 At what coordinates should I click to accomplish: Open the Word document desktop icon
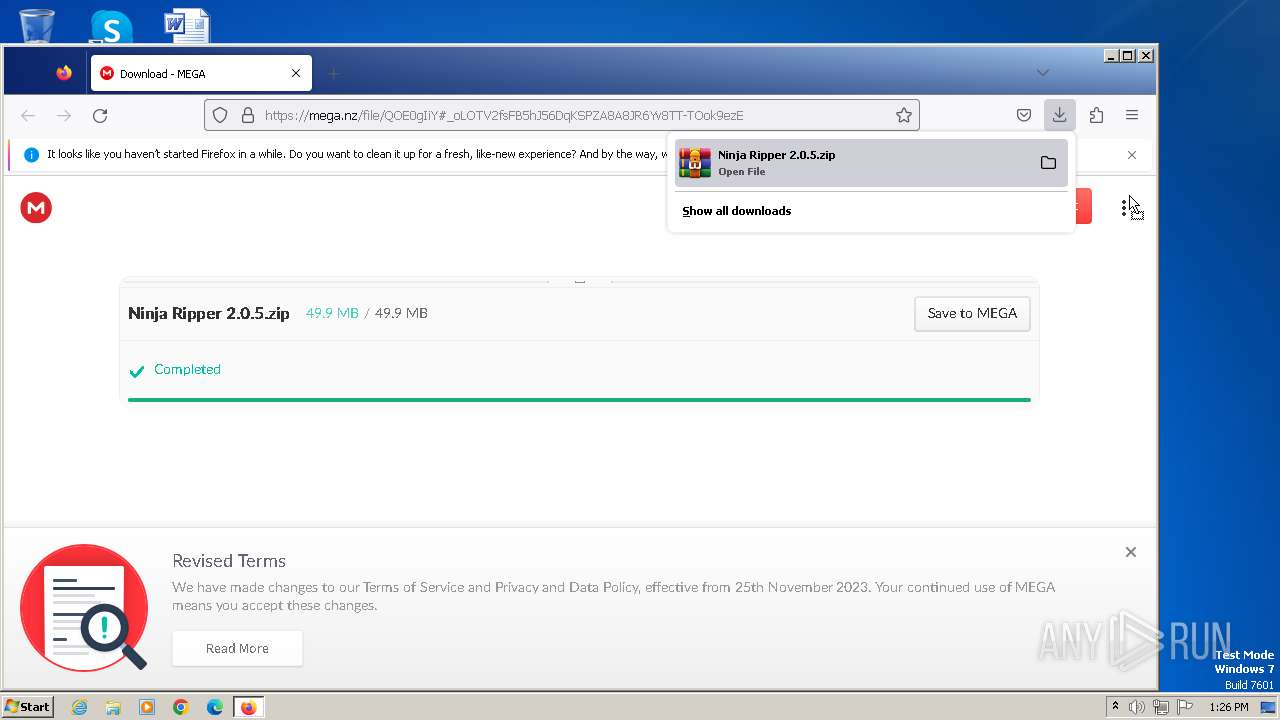coord(187,25)
